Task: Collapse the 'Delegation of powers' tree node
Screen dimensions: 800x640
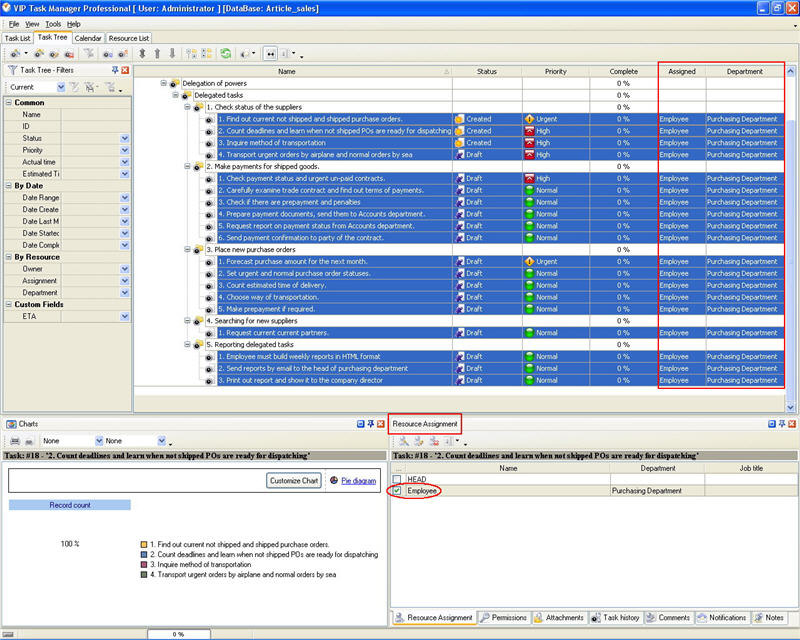Action: [163, 83]
